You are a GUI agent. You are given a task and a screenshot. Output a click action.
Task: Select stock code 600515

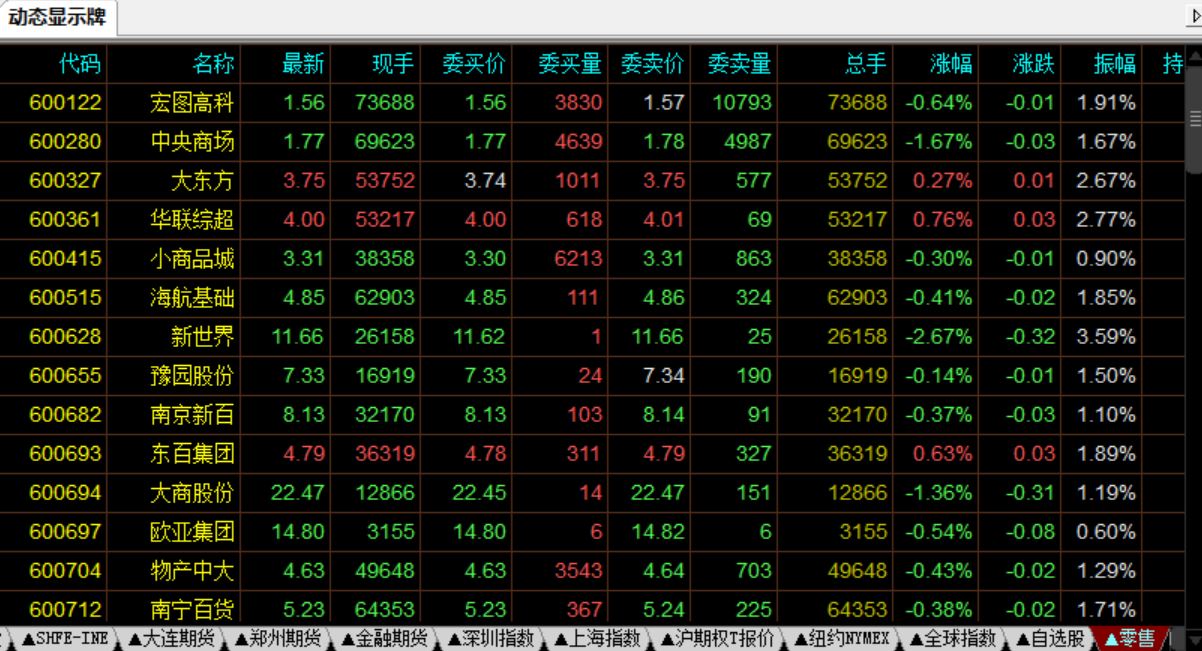[65, 298]
